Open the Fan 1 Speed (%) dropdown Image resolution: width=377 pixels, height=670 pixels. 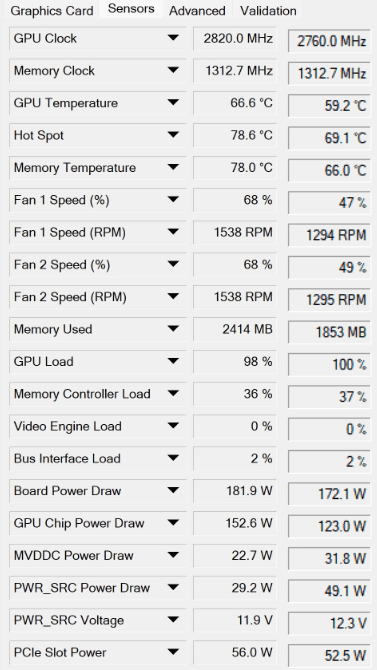[173, 200]
